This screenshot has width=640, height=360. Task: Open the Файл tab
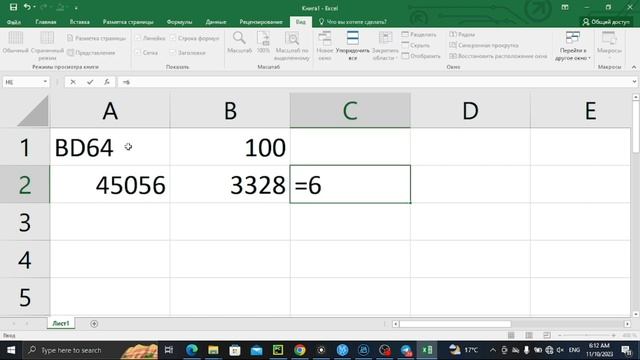coord(13,22)
